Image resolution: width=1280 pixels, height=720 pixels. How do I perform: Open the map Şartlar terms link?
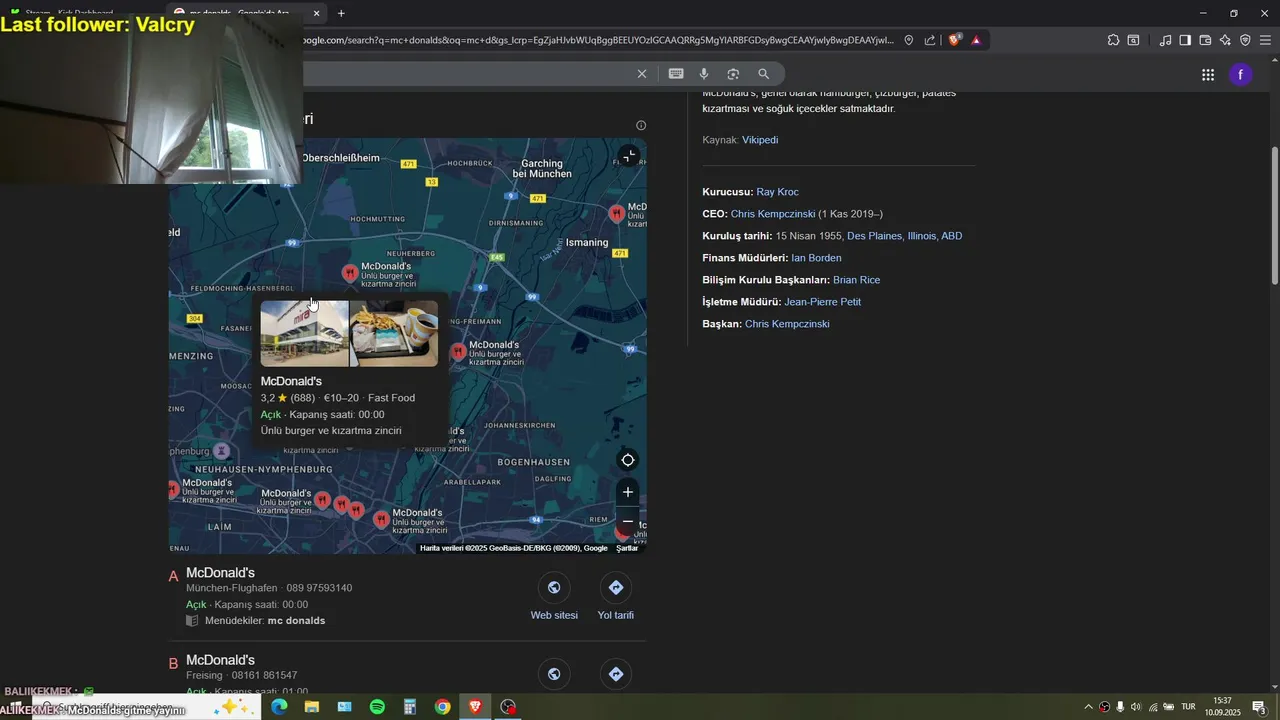coord(627,548)
